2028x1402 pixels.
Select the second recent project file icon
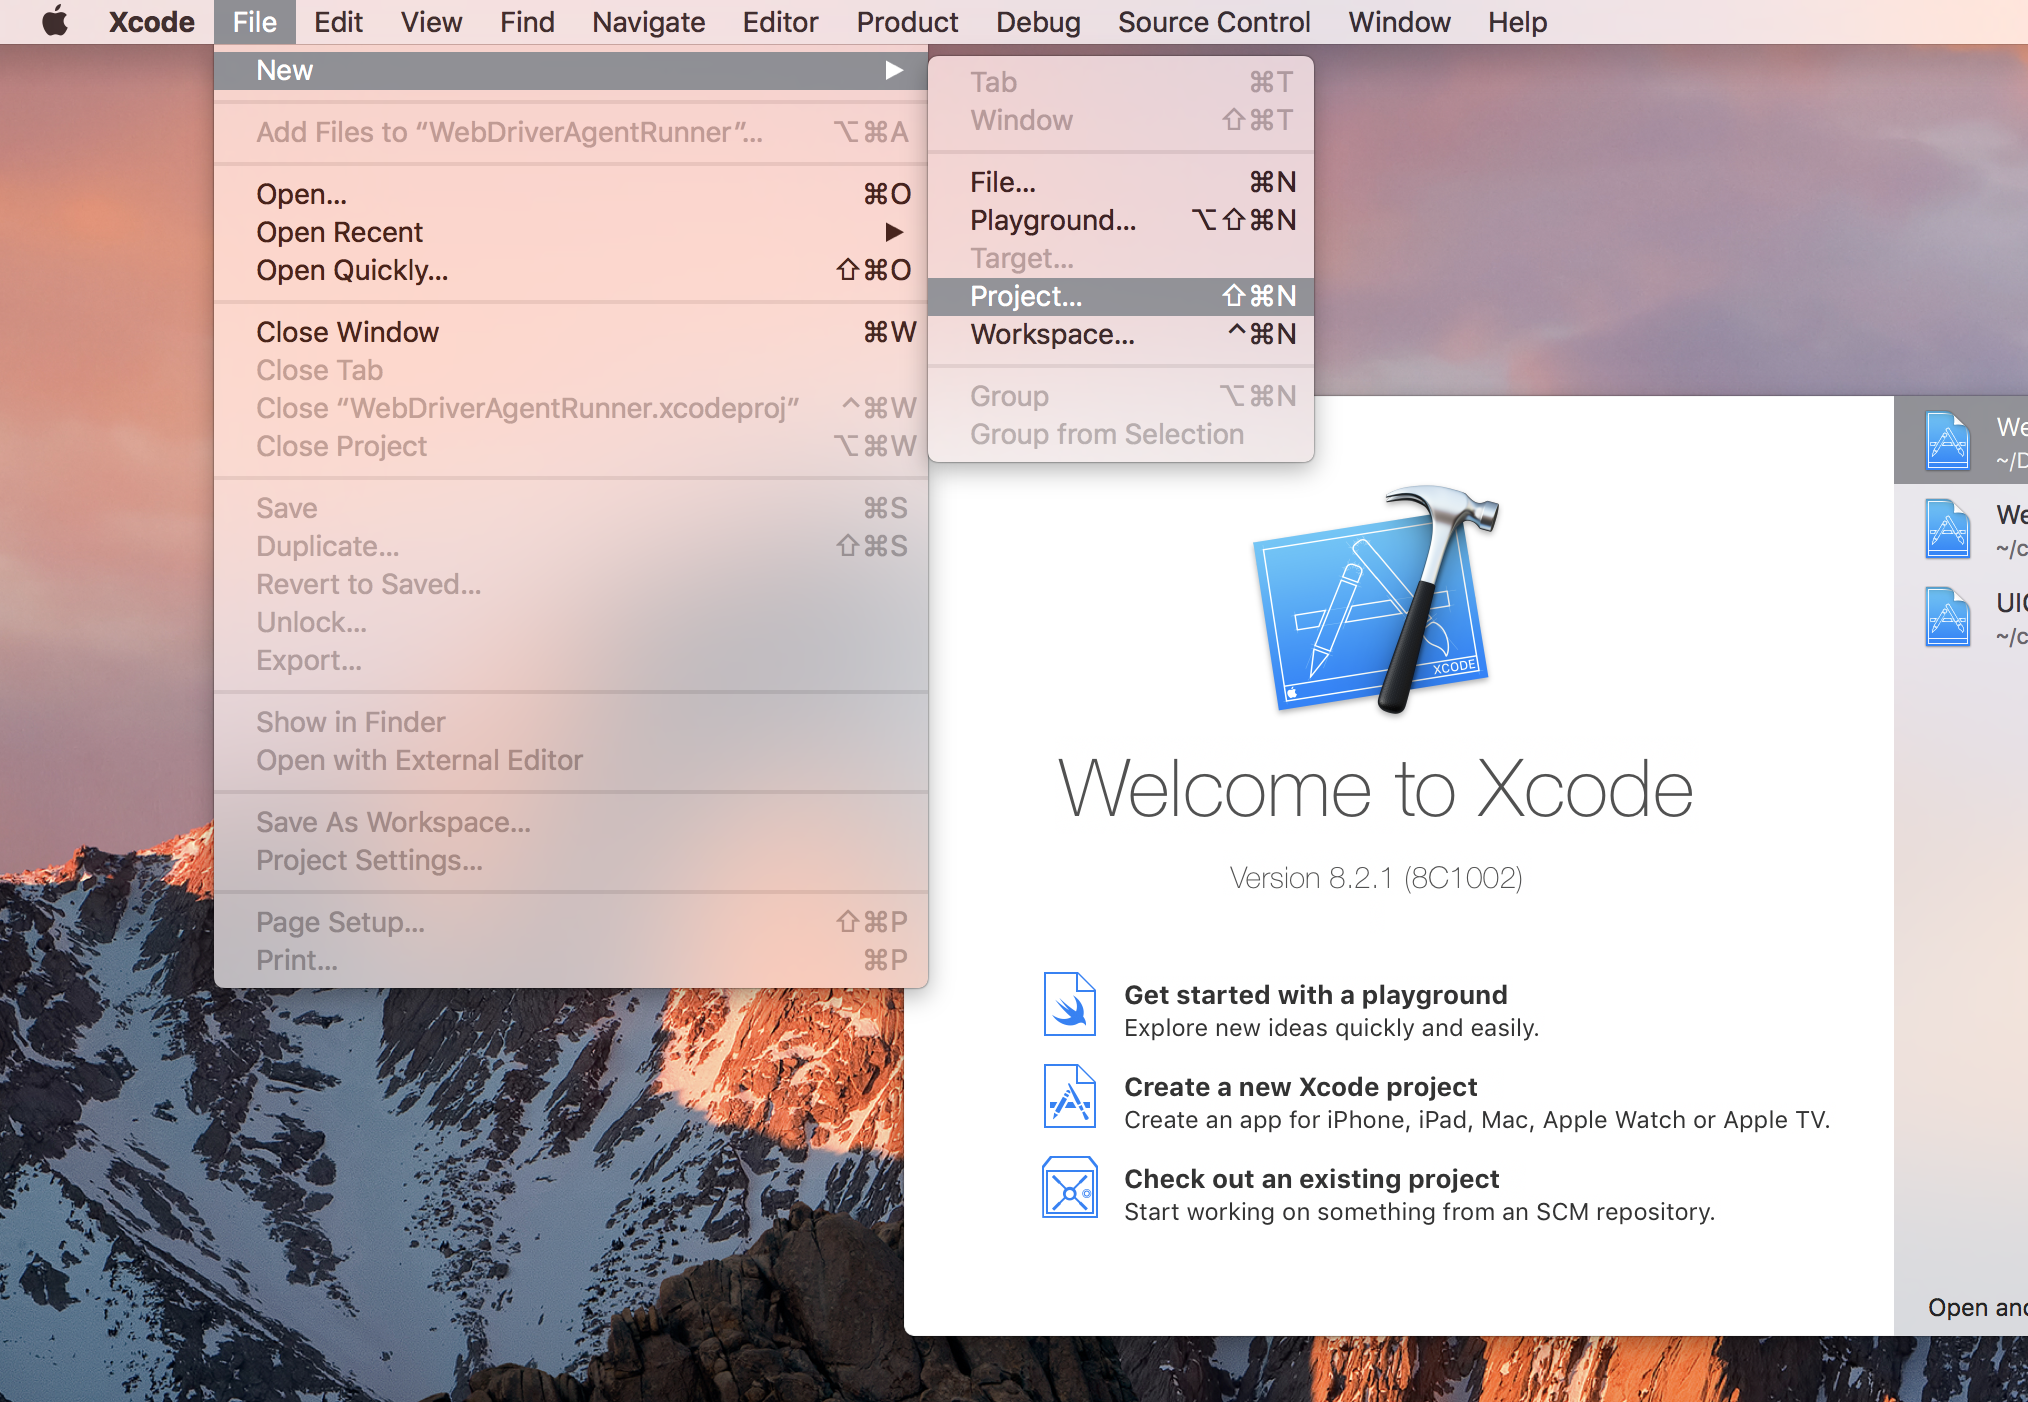1947,528
